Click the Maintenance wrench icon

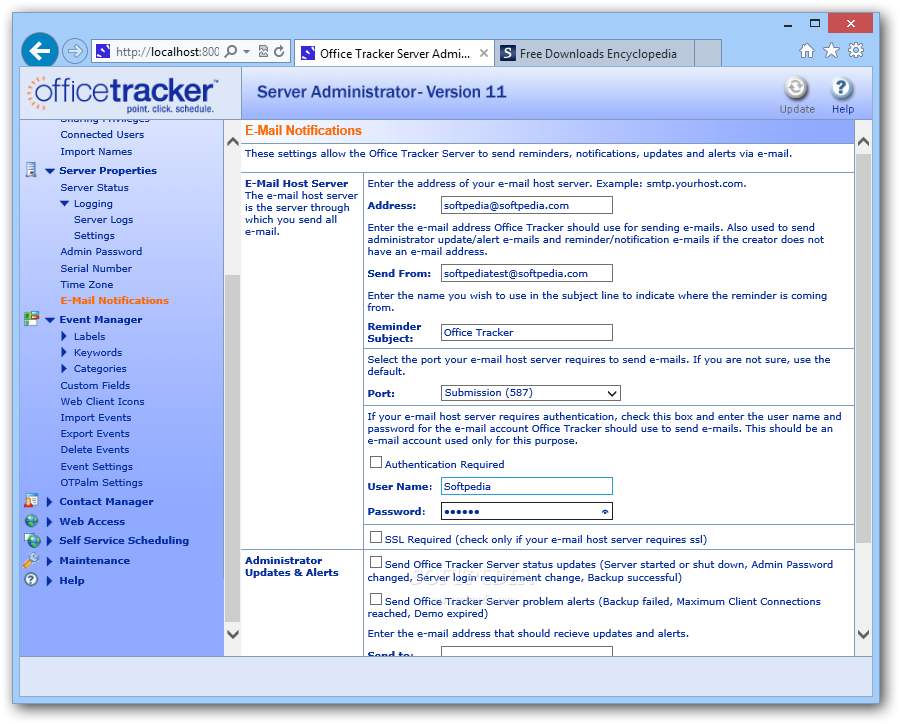pyautogui.click(x=31, y=560)
